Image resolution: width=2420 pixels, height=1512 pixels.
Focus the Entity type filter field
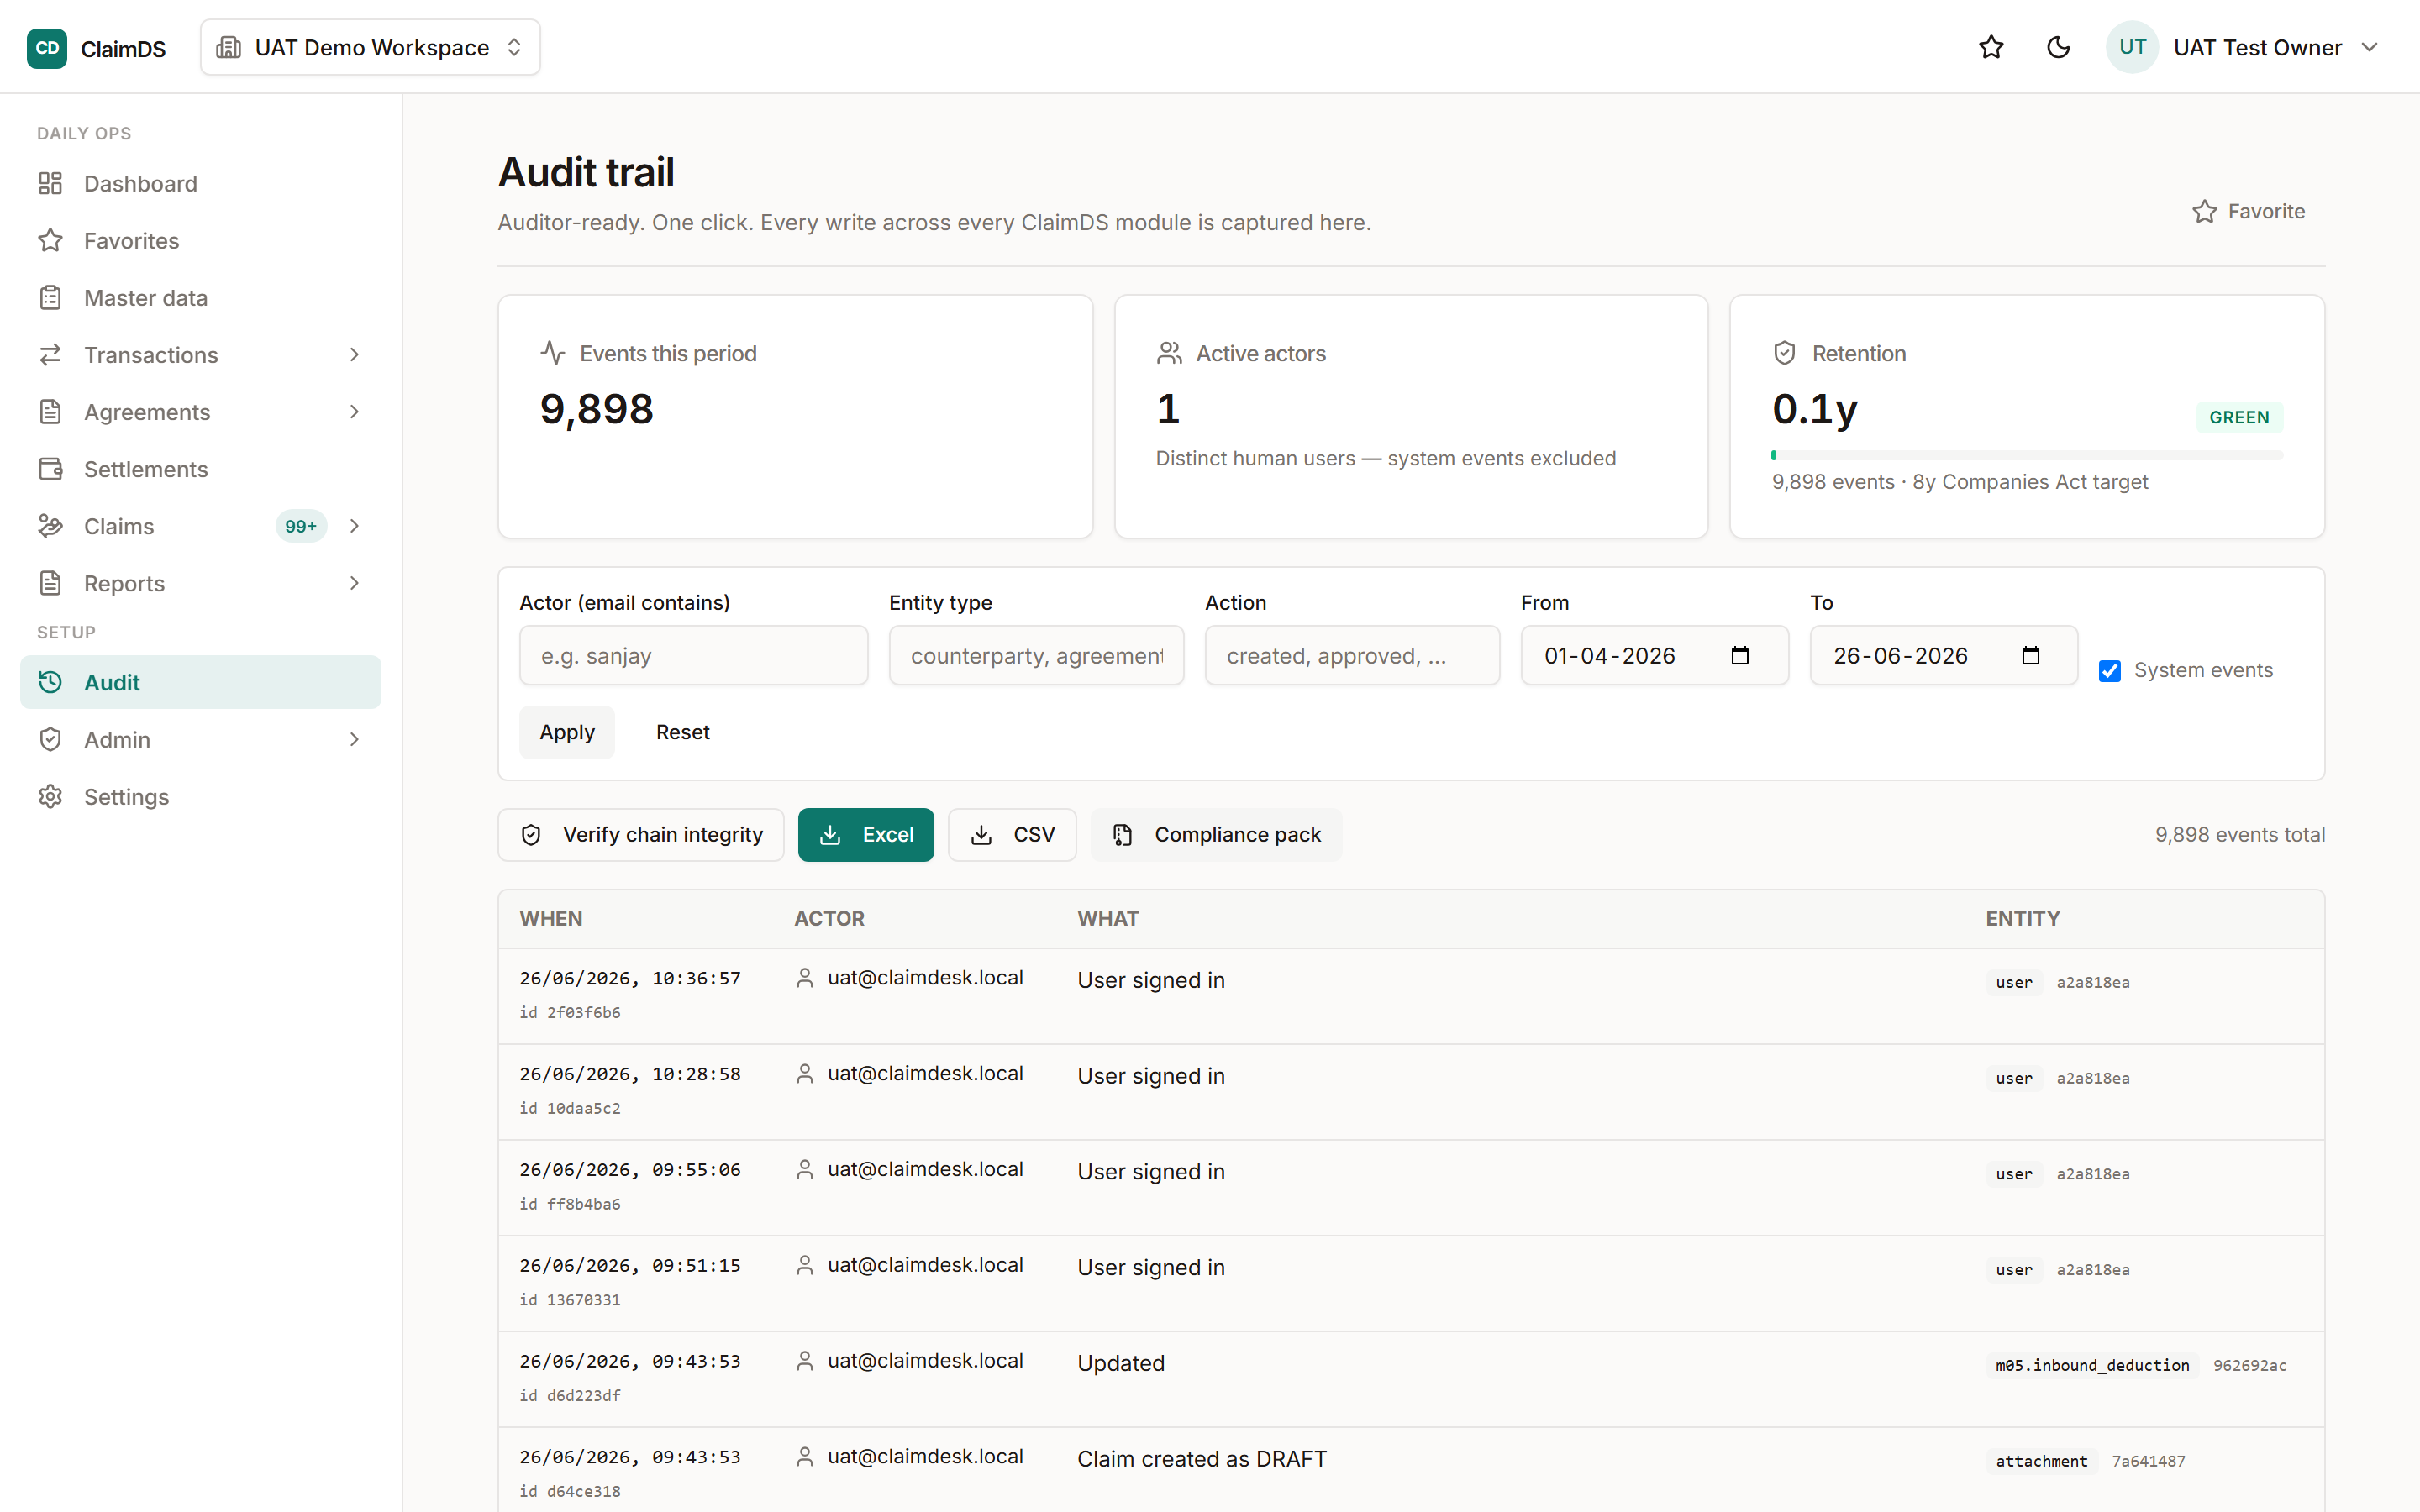coord(1036,655)
